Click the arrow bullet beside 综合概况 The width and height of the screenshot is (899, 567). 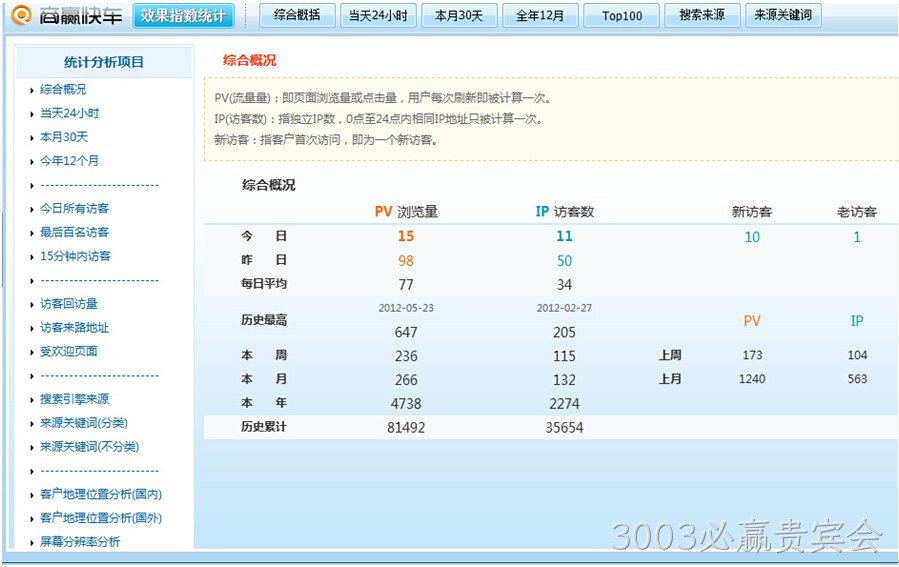tap(32, 91)
